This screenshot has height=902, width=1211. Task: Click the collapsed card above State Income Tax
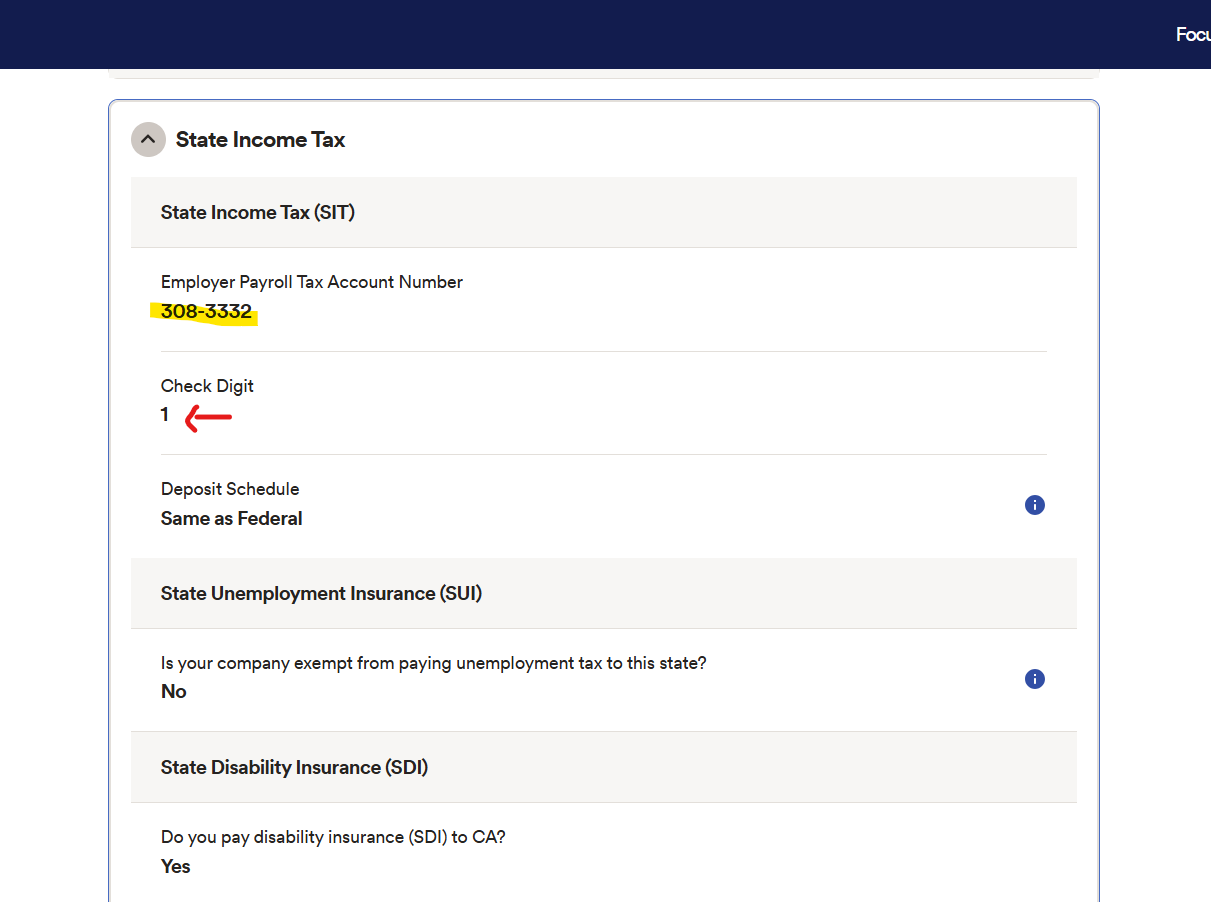603,73
